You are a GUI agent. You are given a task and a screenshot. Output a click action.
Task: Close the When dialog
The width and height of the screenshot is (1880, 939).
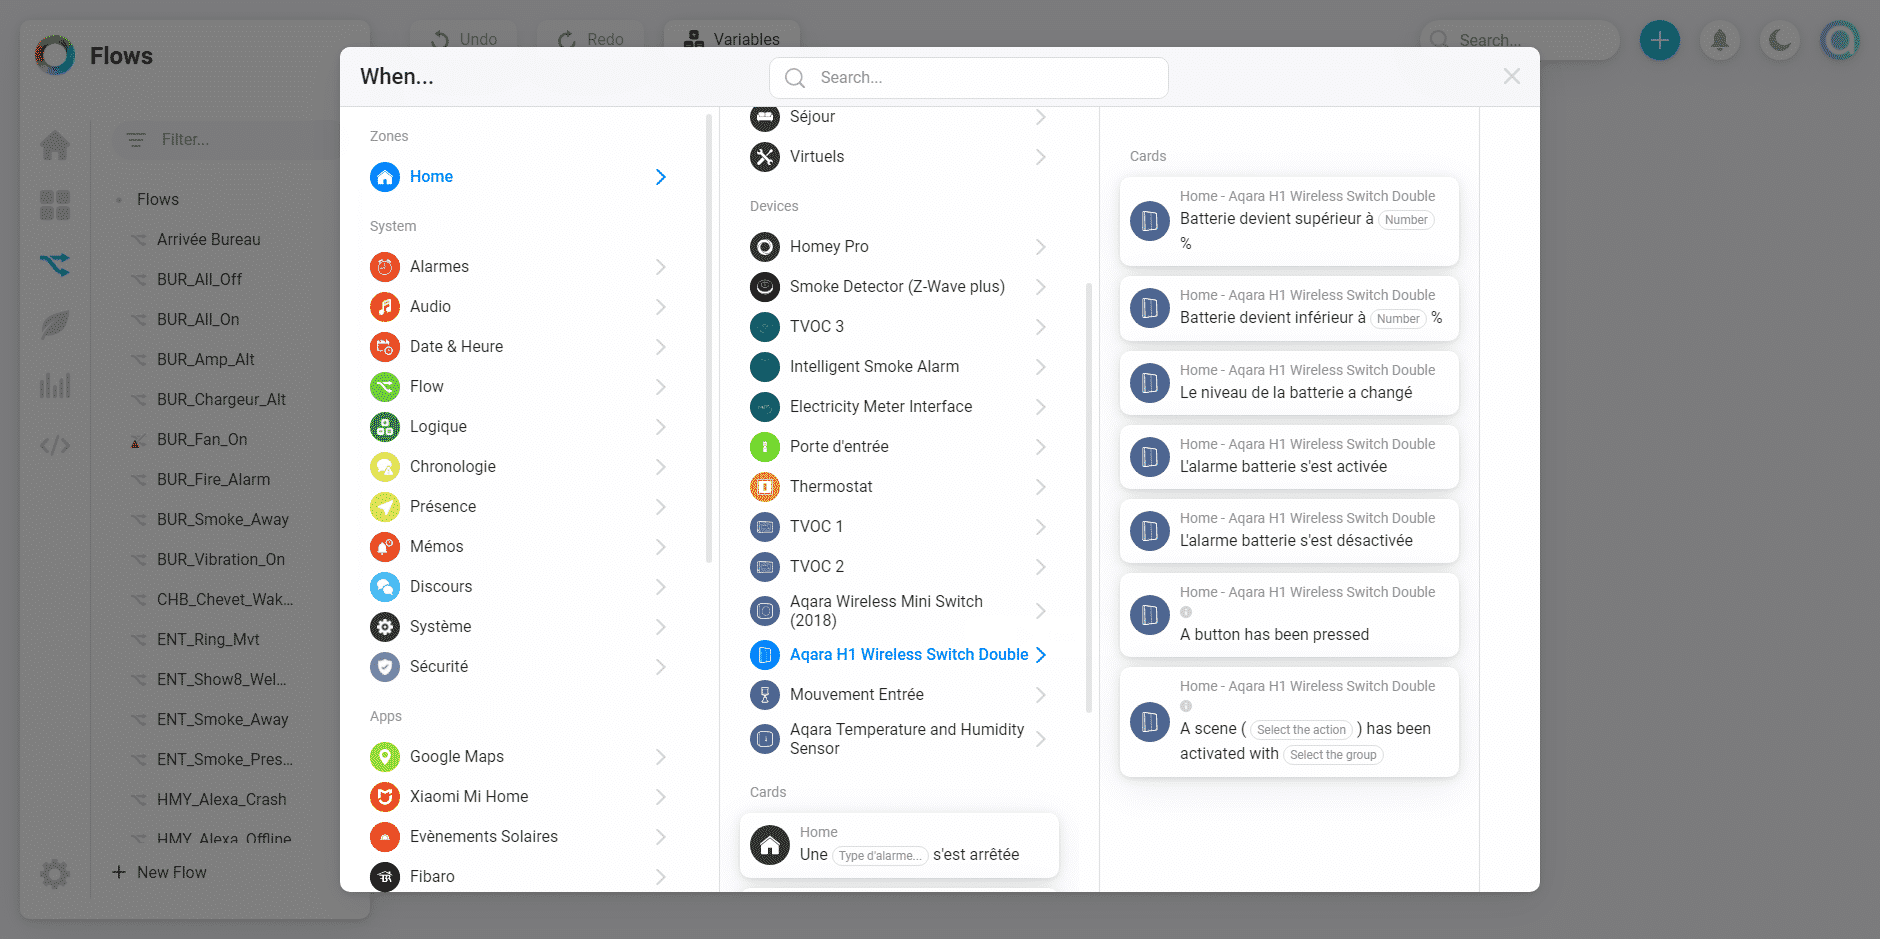[1511, 77]
